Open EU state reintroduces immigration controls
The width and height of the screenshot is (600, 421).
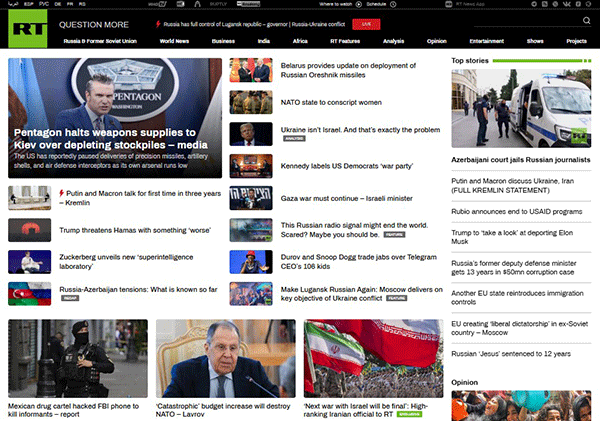[x=517, y=297]
